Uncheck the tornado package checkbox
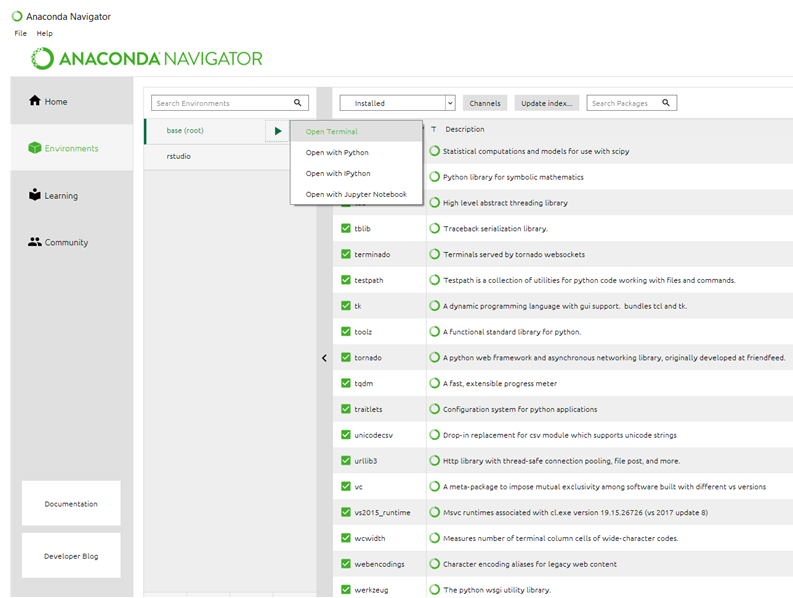The image size is (793, 598). pos(346,357)
